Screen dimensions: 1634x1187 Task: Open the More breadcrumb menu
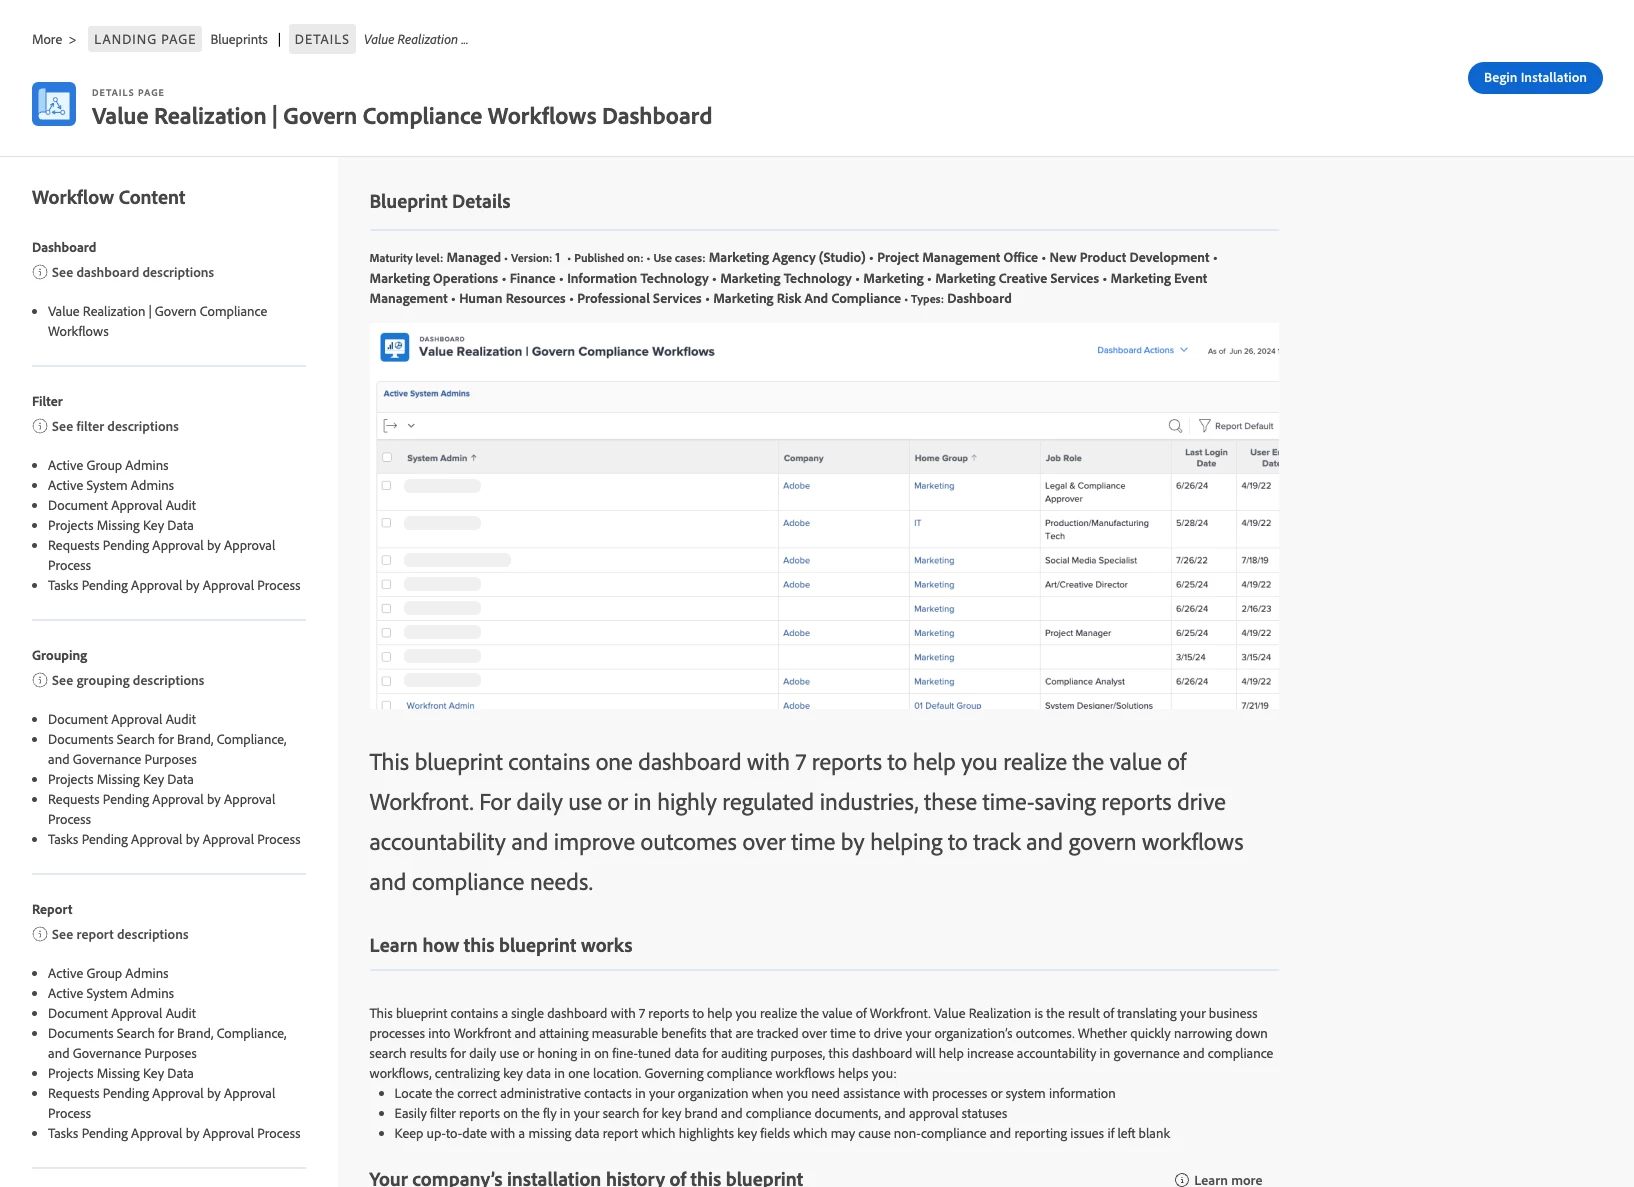click(47, 40)
